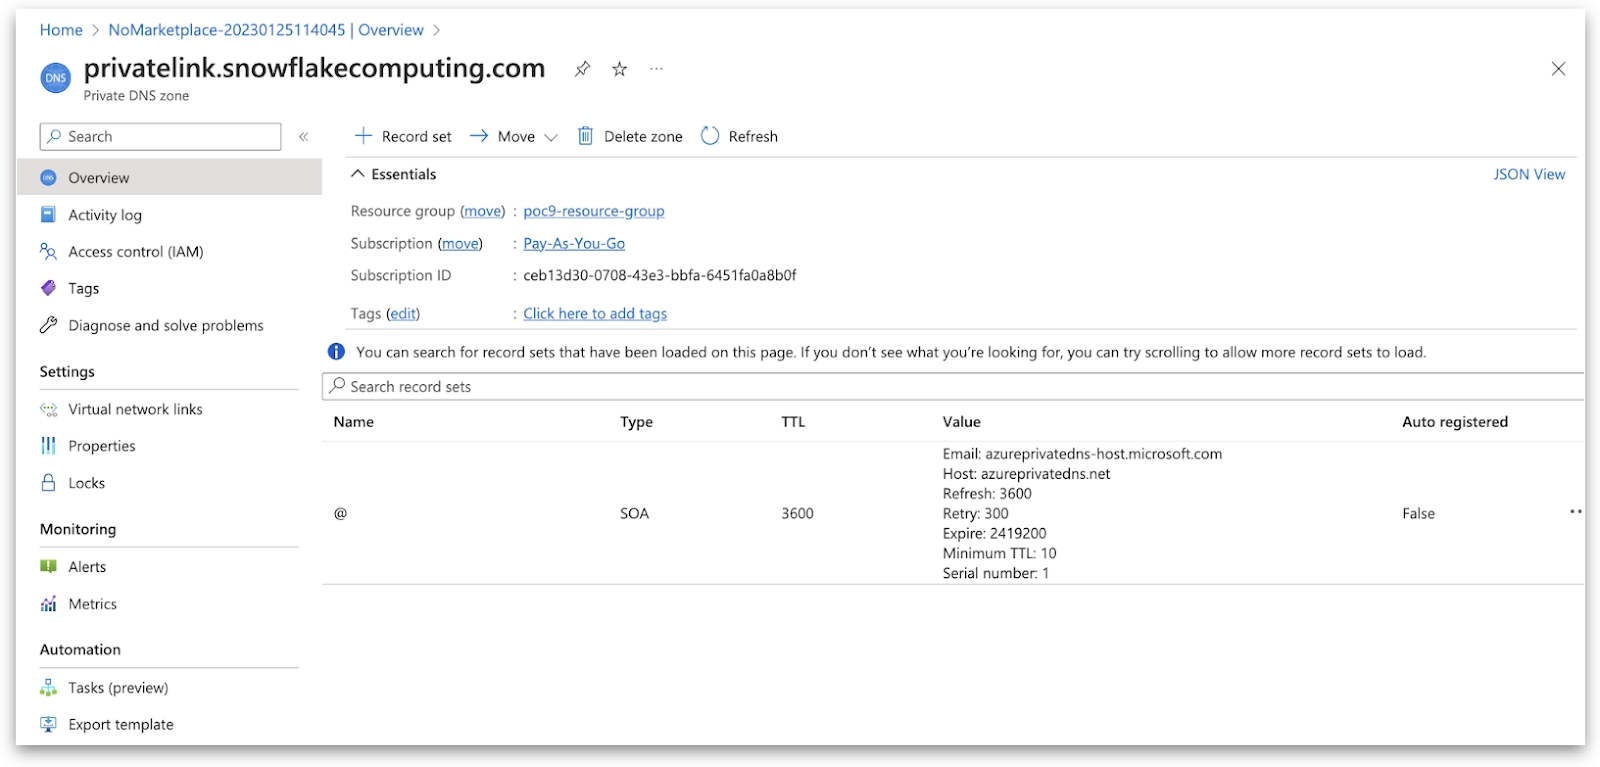This screenshot has height=767, width=1600.
Task: Open row options for SOA record
Action: click(x=1575, y=512)
